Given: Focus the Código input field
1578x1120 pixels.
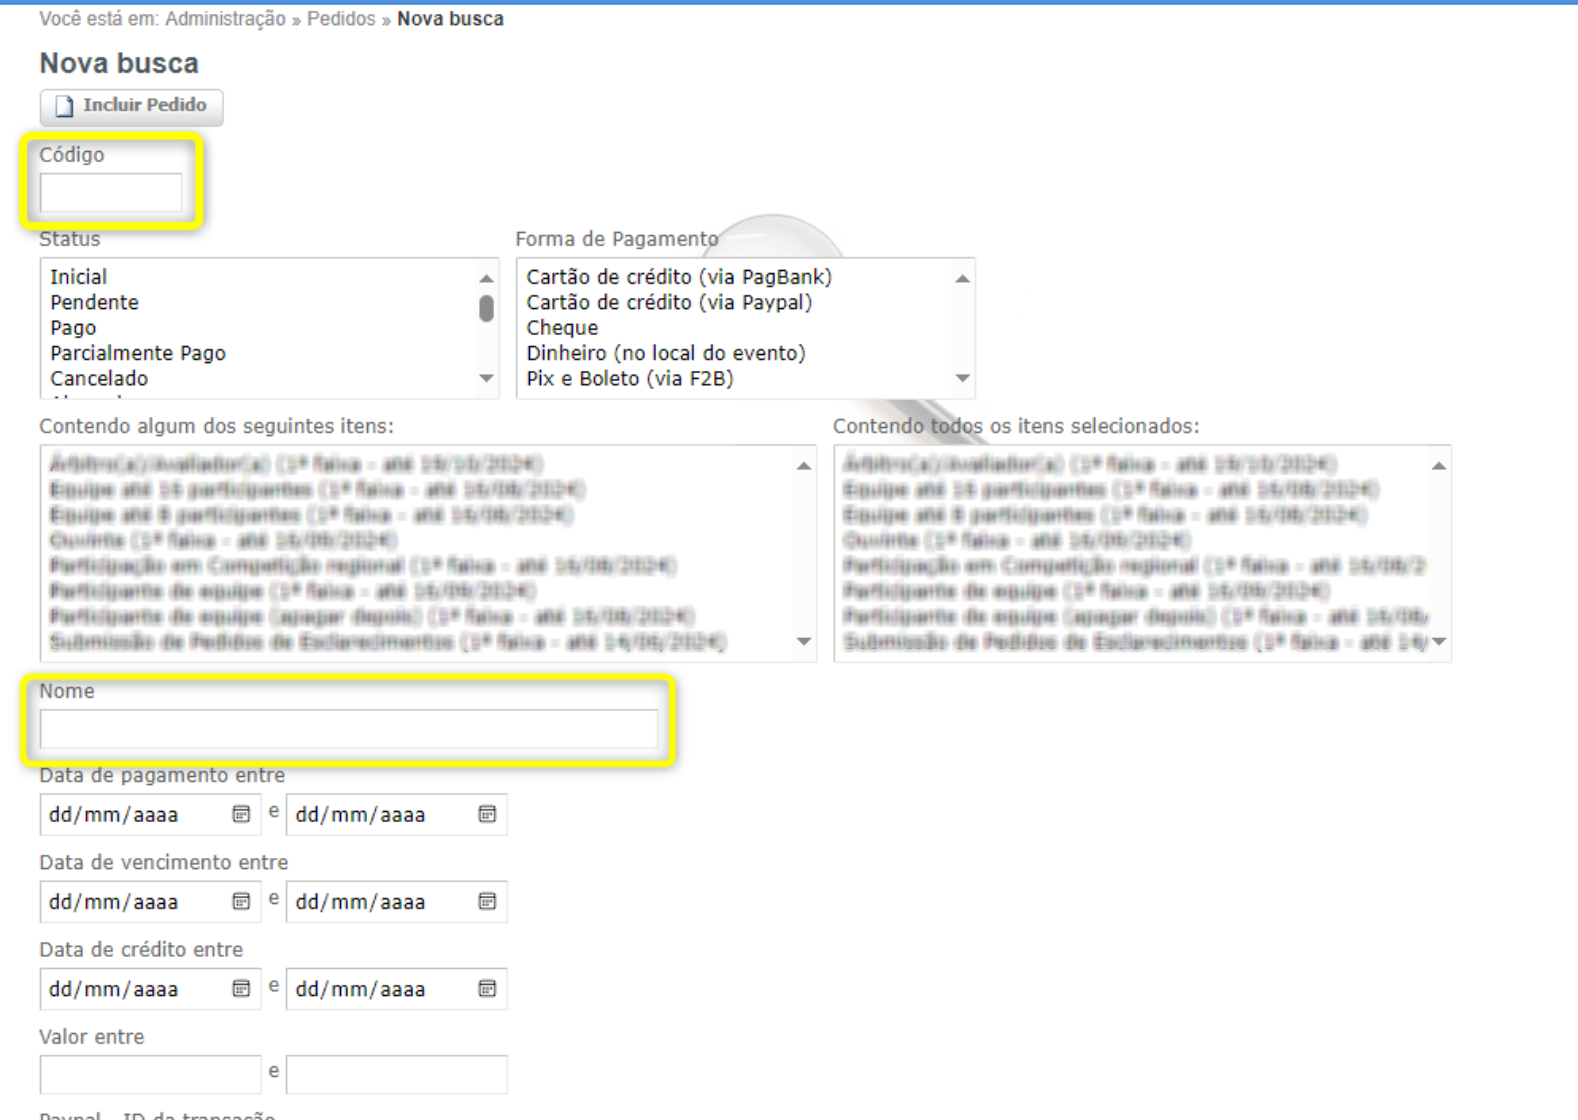Looking at the screenshot, I should pyautogui.click(x=111, y=193).
